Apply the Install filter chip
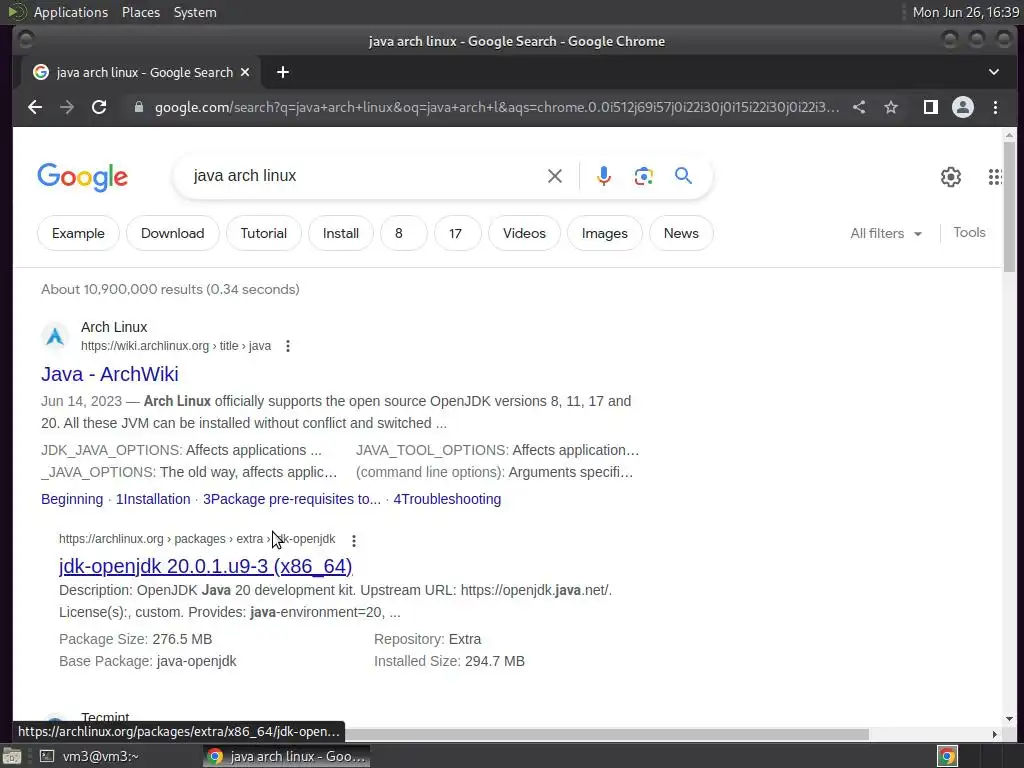Image resolution: width=1024 pixels, height=768 pixels. pyautogui.click(x=341, y=233)
